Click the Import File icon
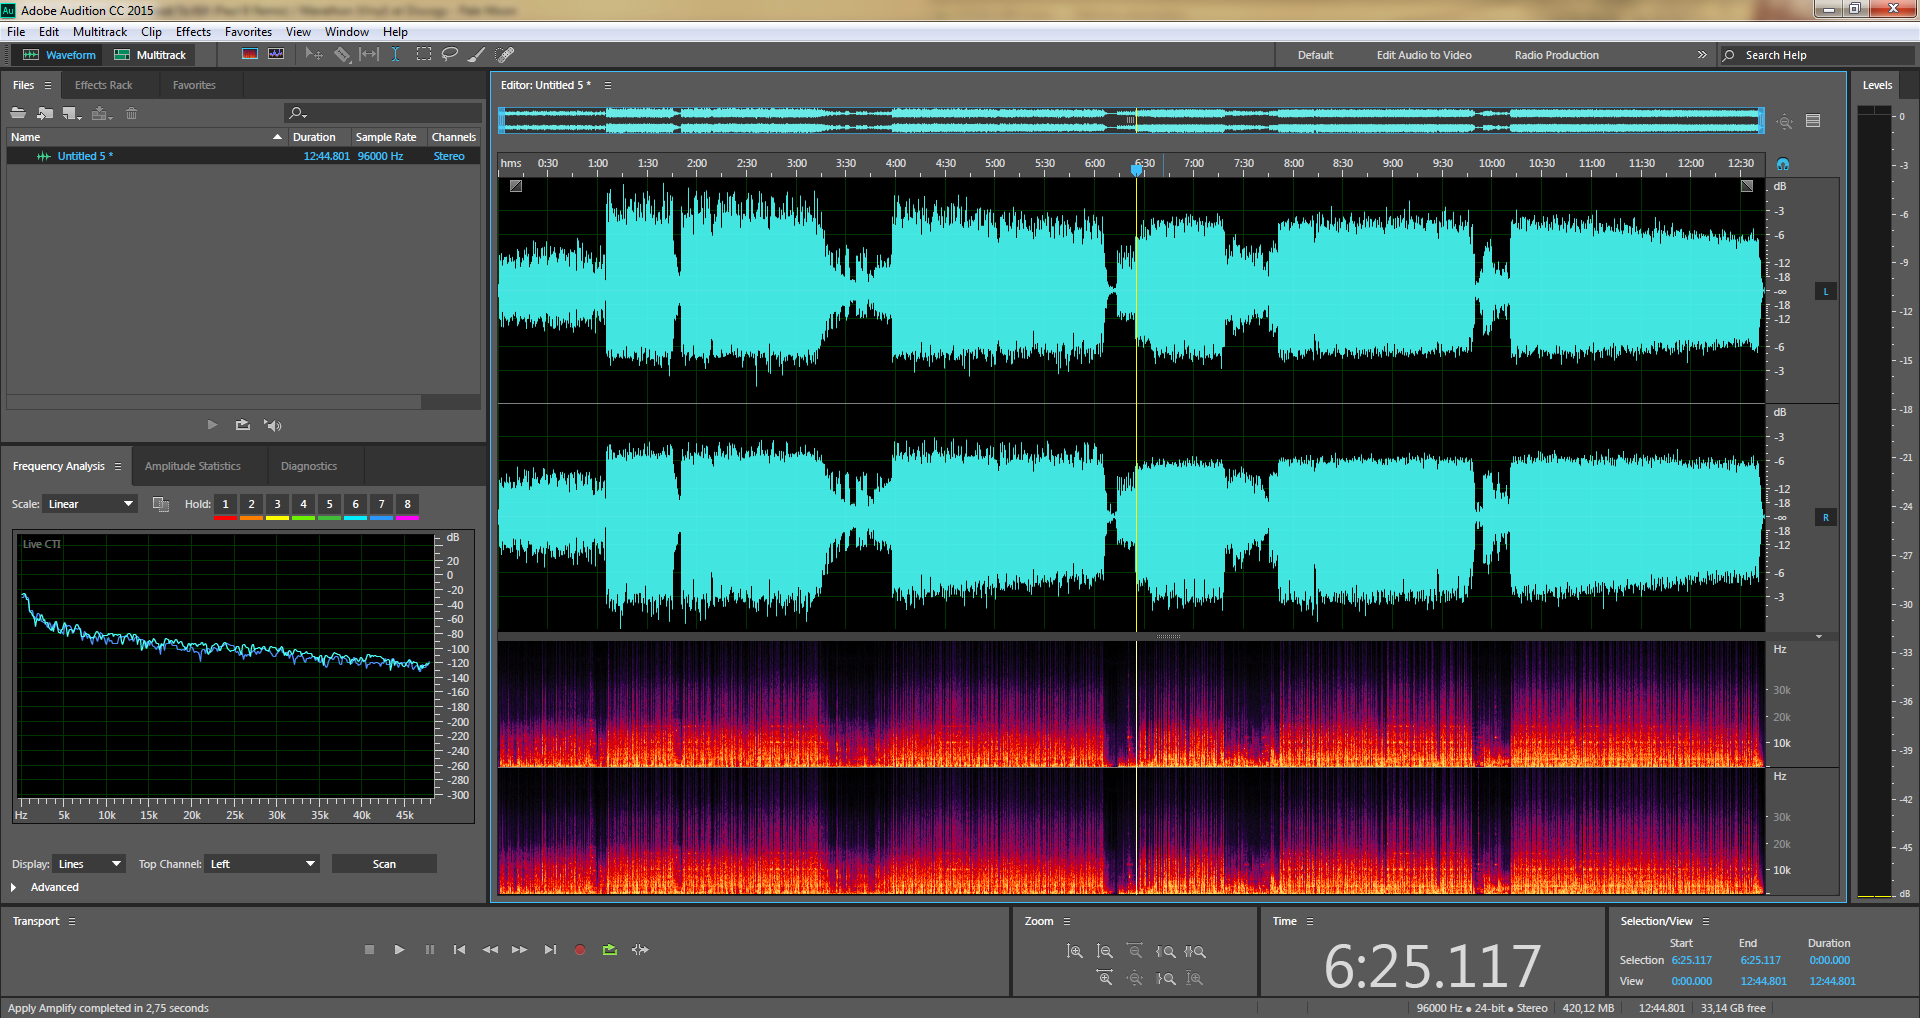Viewport: 1920px width, 1018px height. coord(45,113)
